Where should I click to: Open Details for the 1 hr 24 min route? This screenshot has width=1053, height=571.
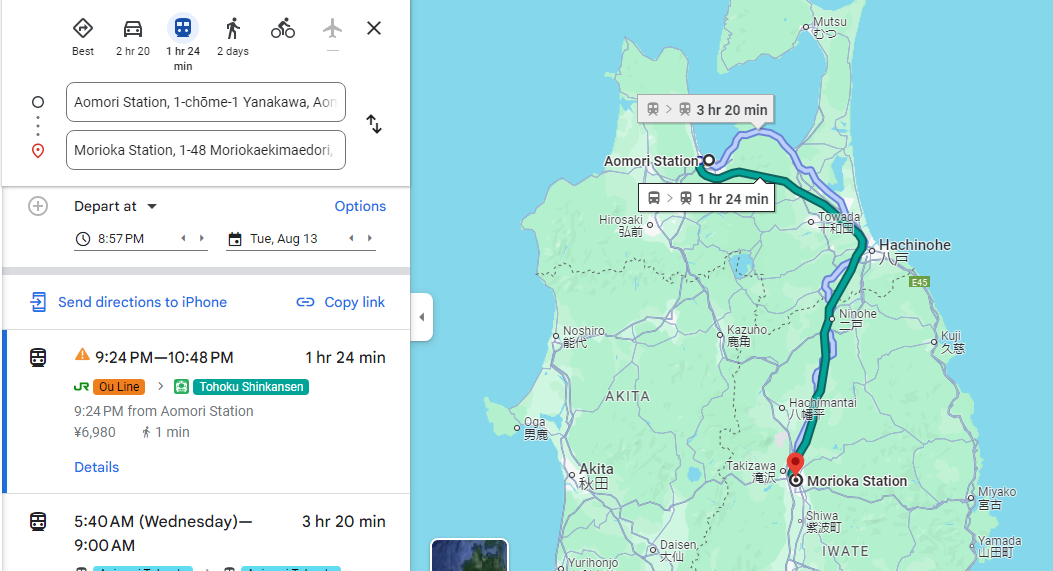pyautogui.click(x=97, y=467)
